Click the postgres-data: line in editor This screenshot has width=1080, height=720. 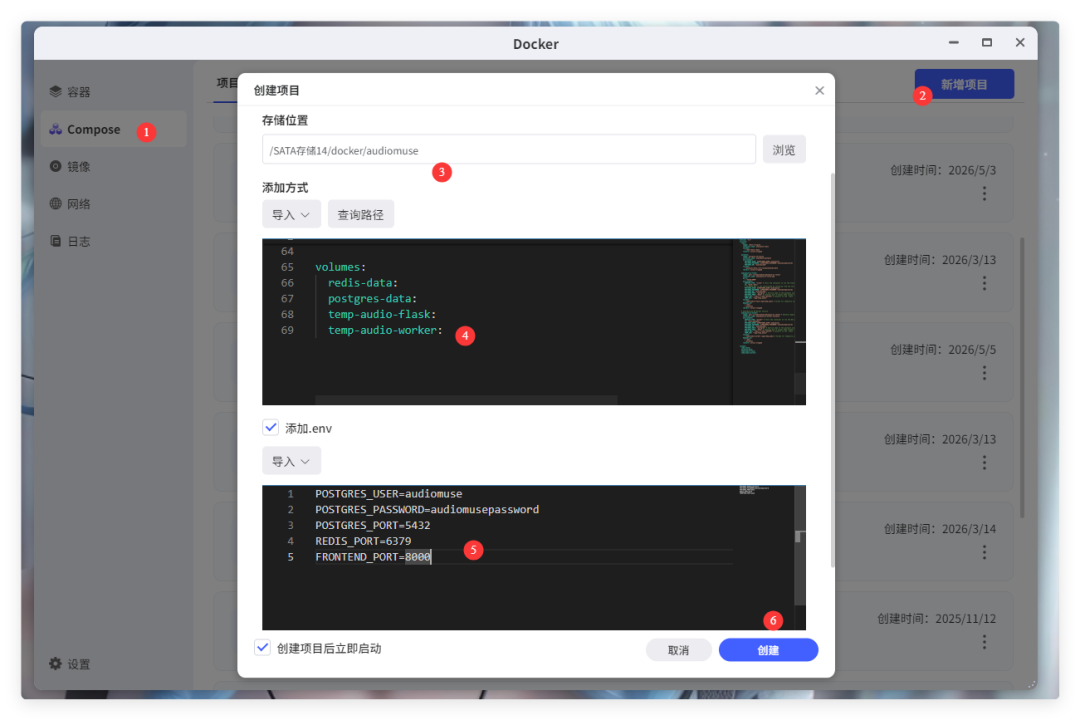[x=372, y=298]
